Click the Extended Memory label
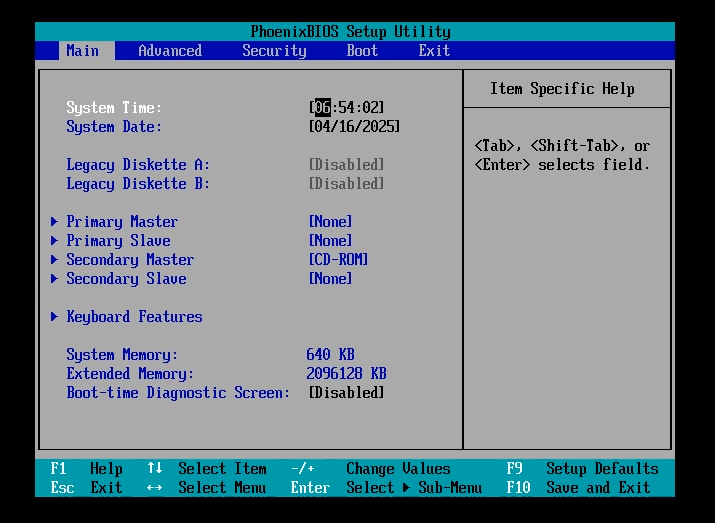This screenshot has height=523, width=715. (x=130, y=374)
